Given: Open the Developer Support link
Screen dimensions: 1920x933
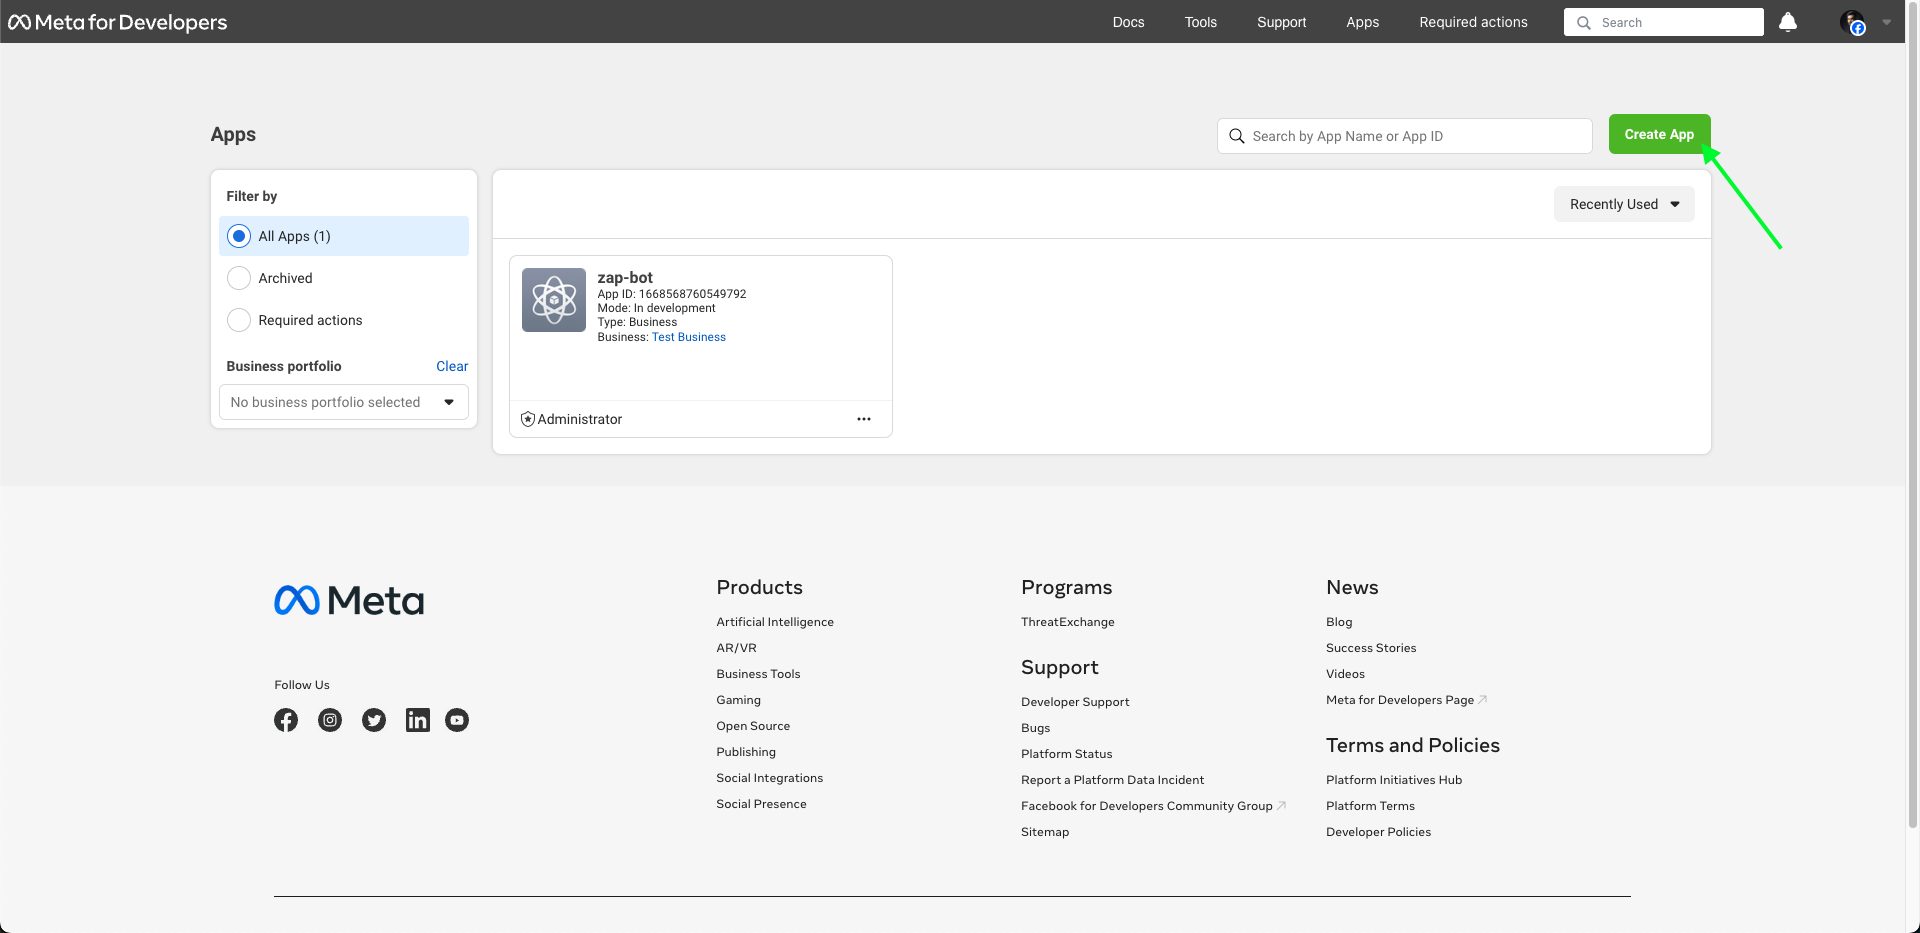Looking at the screenshot, I should tap(1075, 702).
